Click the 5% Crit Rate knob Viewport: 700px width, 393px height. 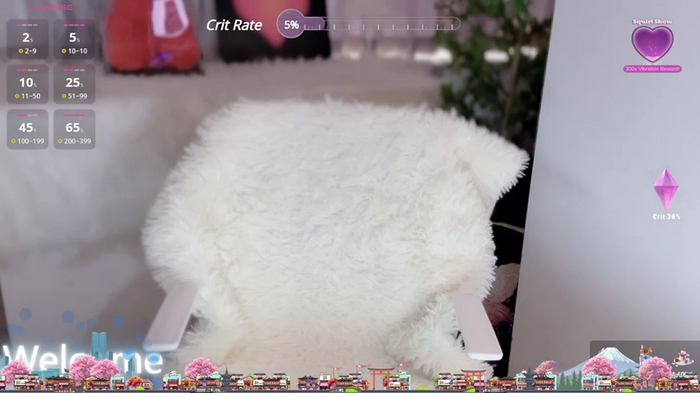[291, 24]
